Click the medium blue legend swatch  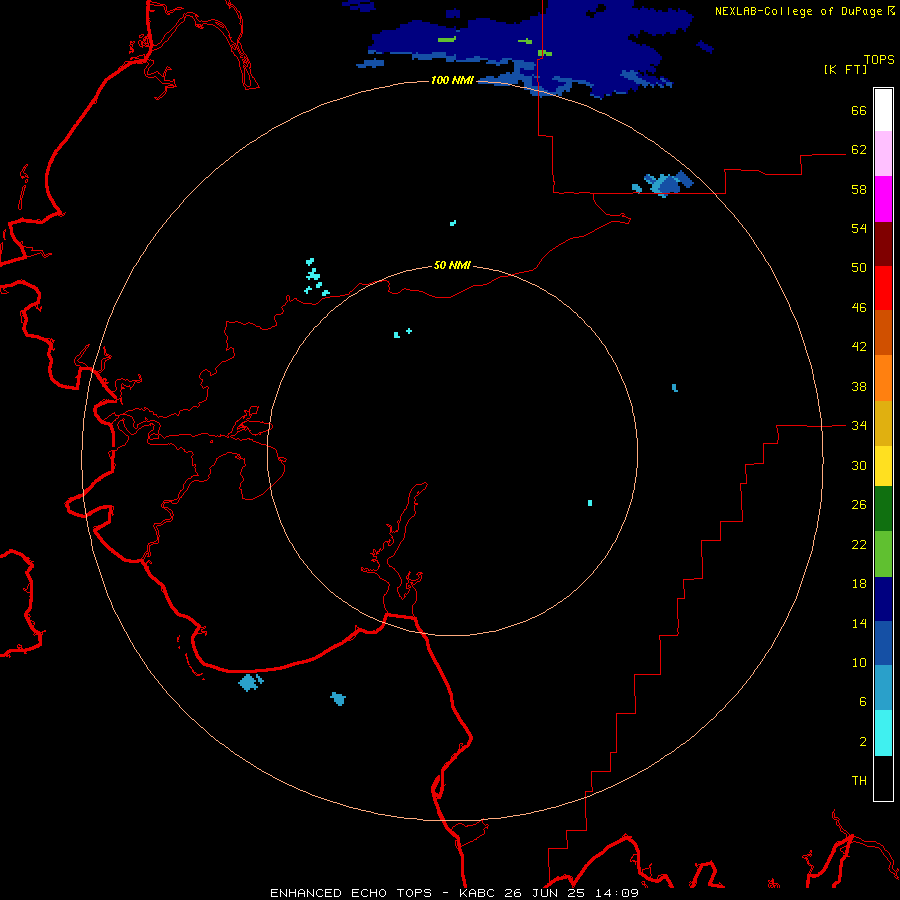(883, 643)
